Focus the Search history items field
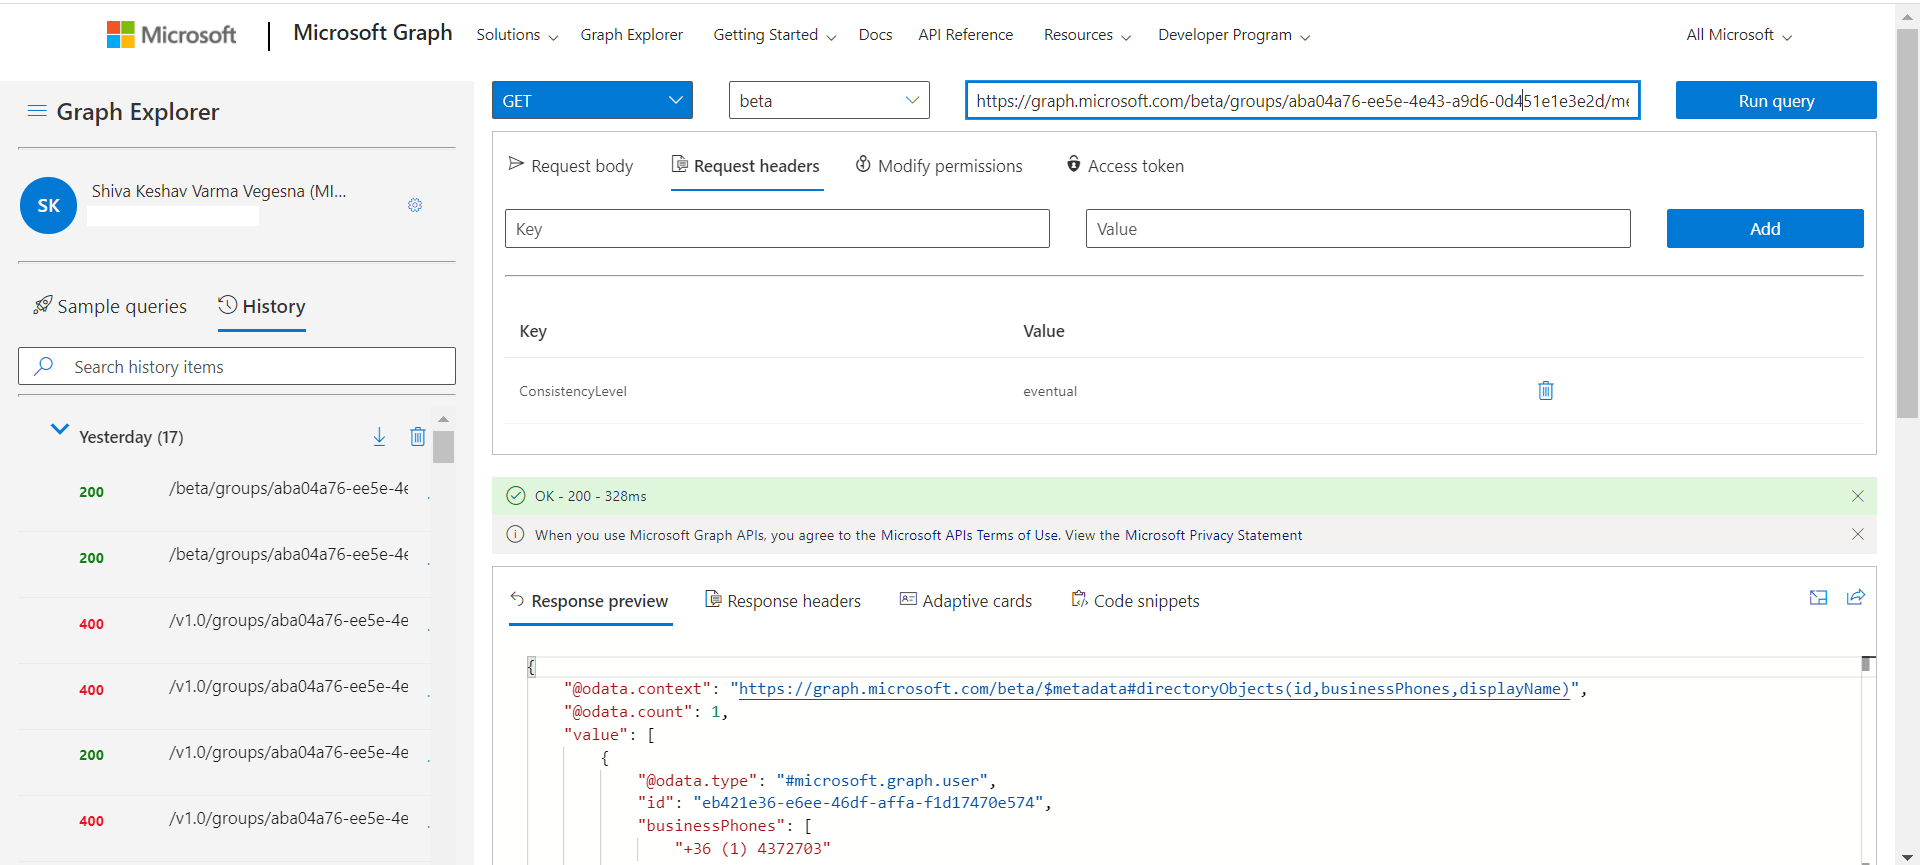1920x865 pixels. pyautogui.click(x=237, y=366)
